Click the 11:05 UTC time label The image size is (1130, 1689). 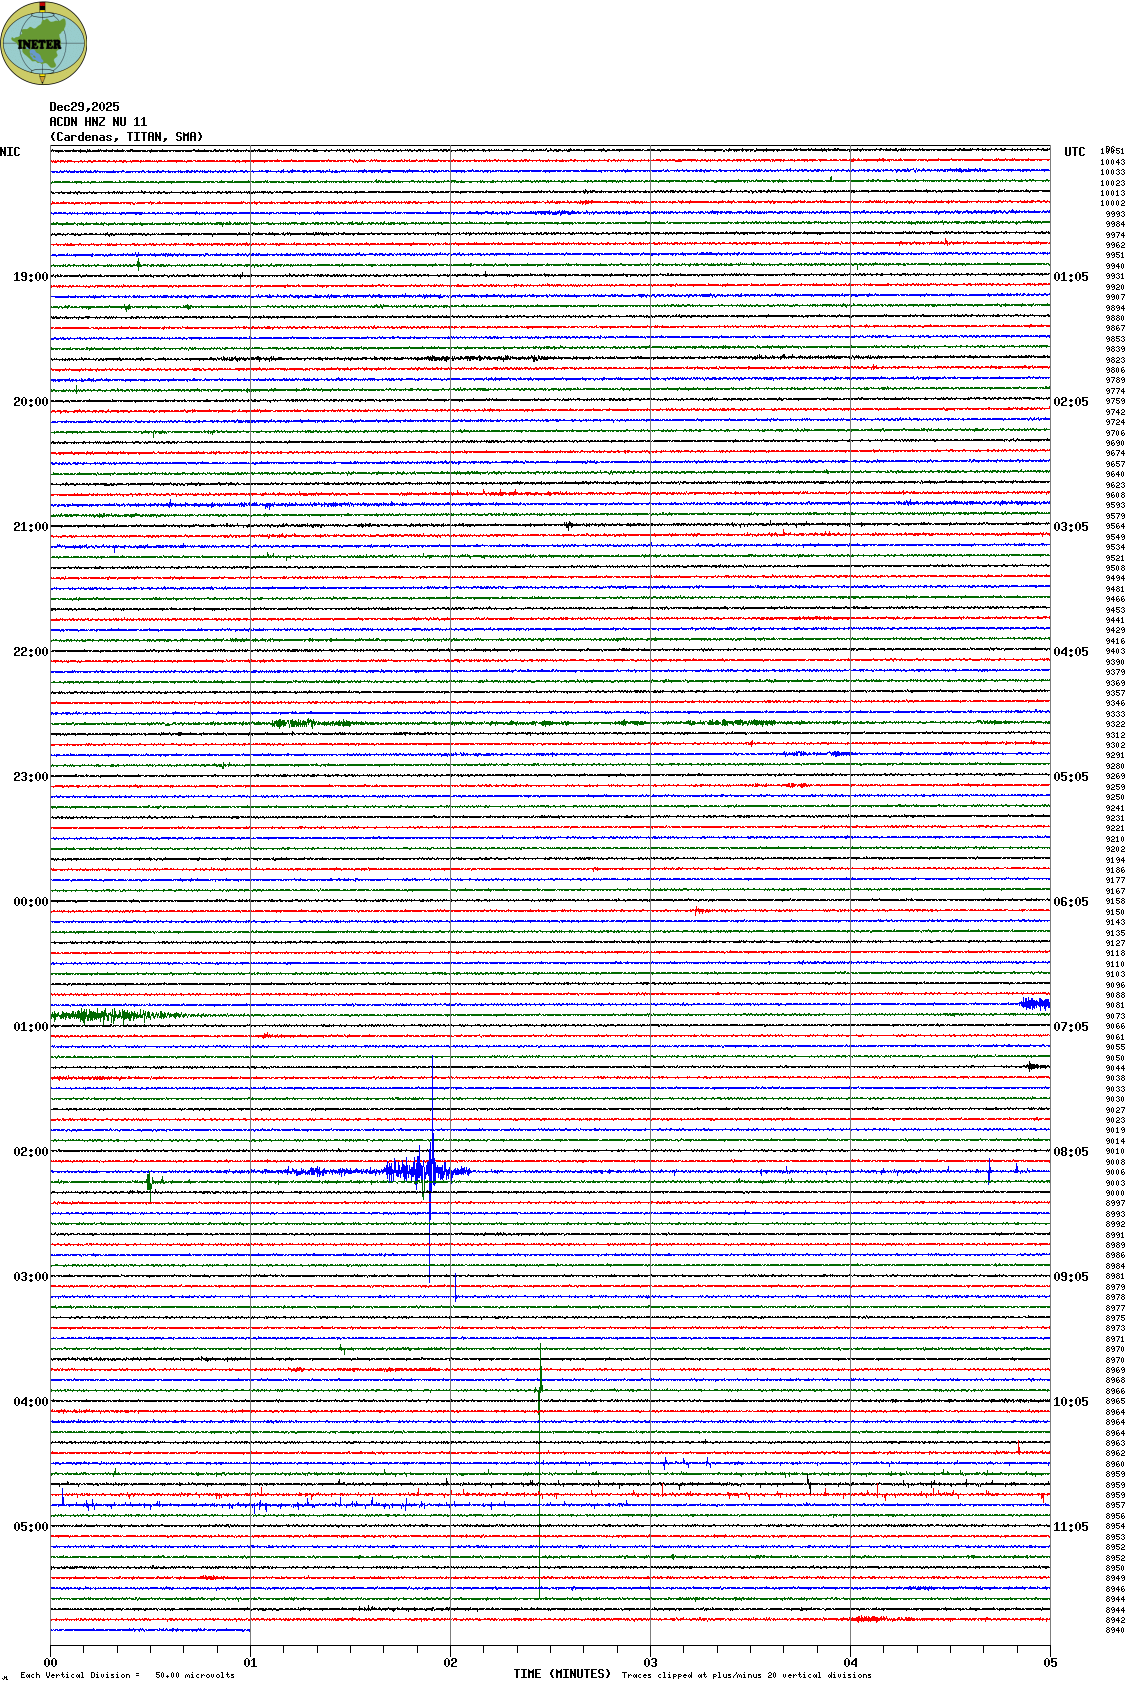coord(1070,1527)
